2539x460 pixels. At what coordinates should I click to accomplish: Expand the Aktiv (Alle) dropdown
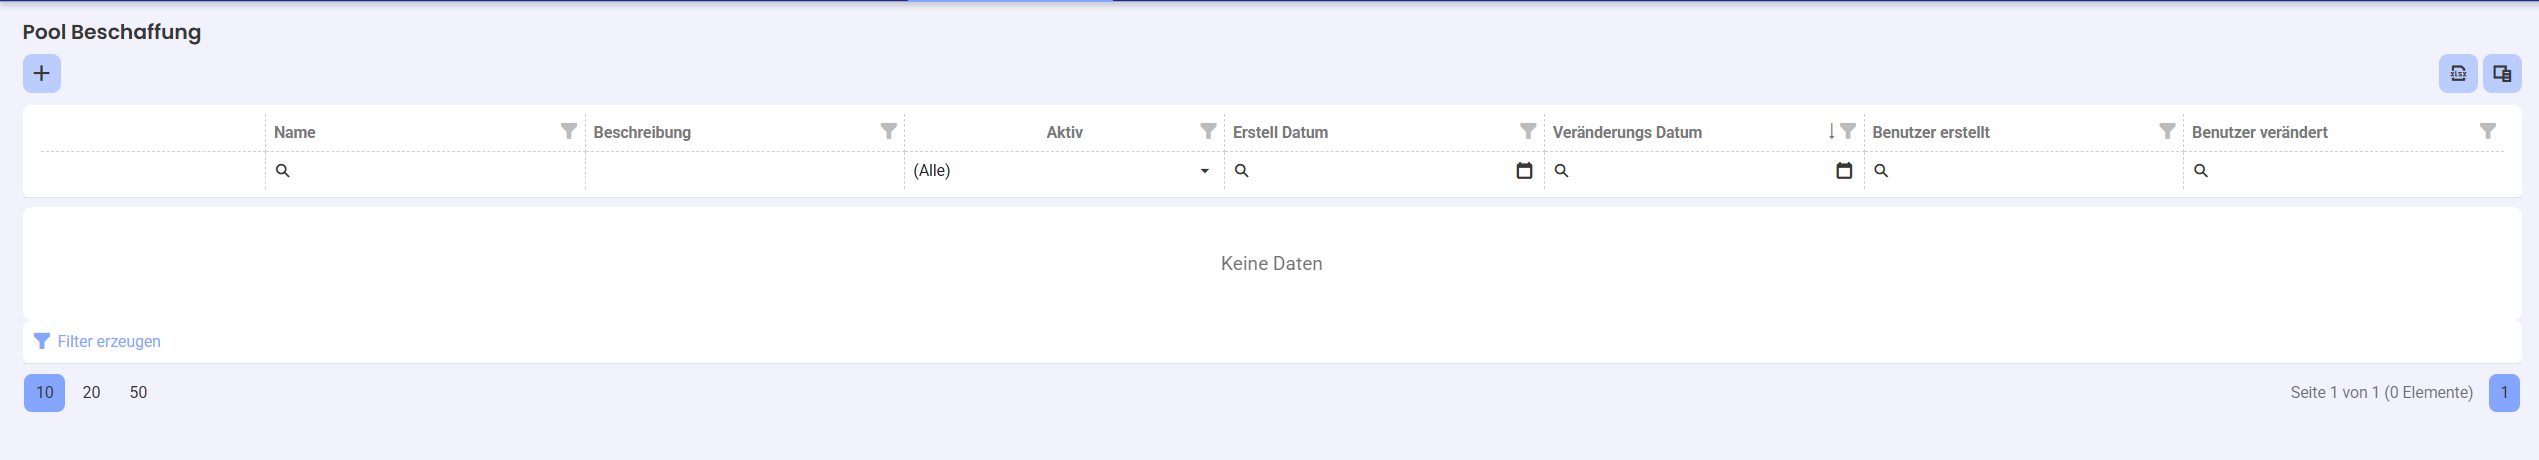pos(1205,171)
